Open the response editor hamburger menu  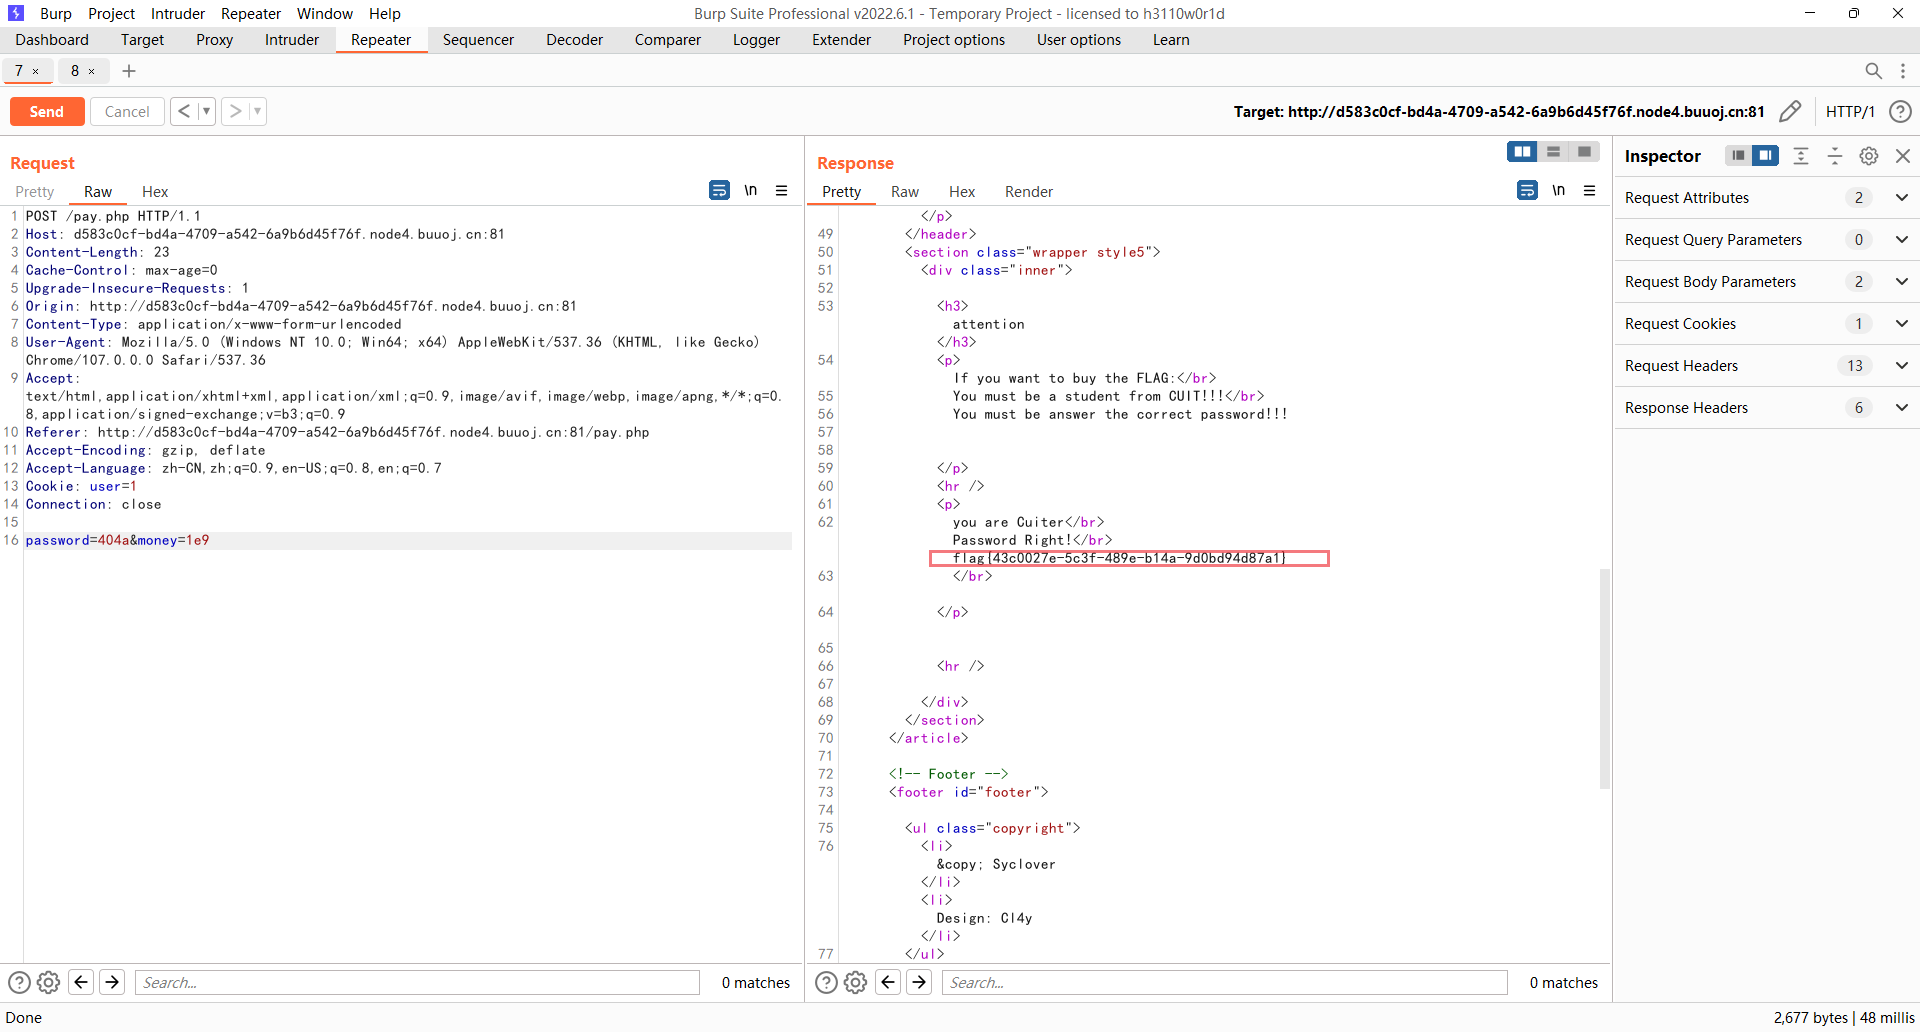pyautogui.click(x=1590, y=190)
